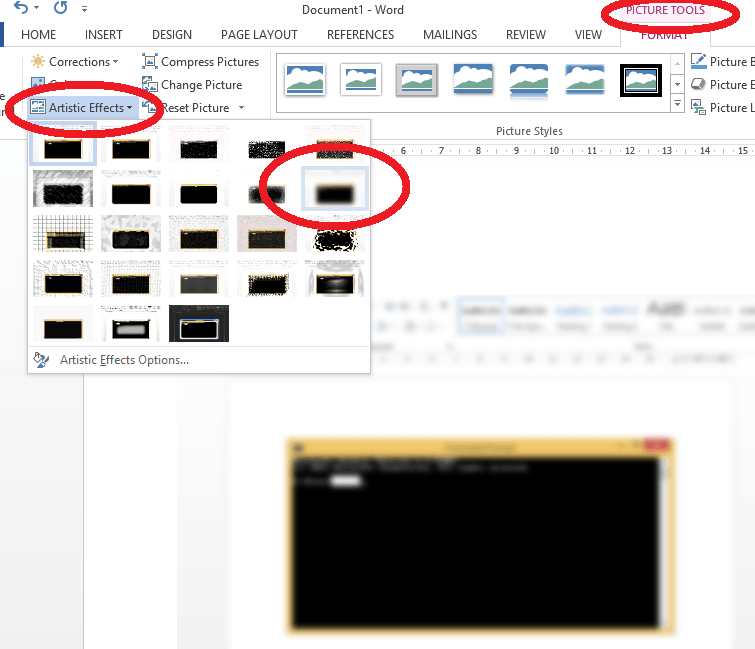
Task: Open the REFERENCES ribbon tab
Action: 360,35
